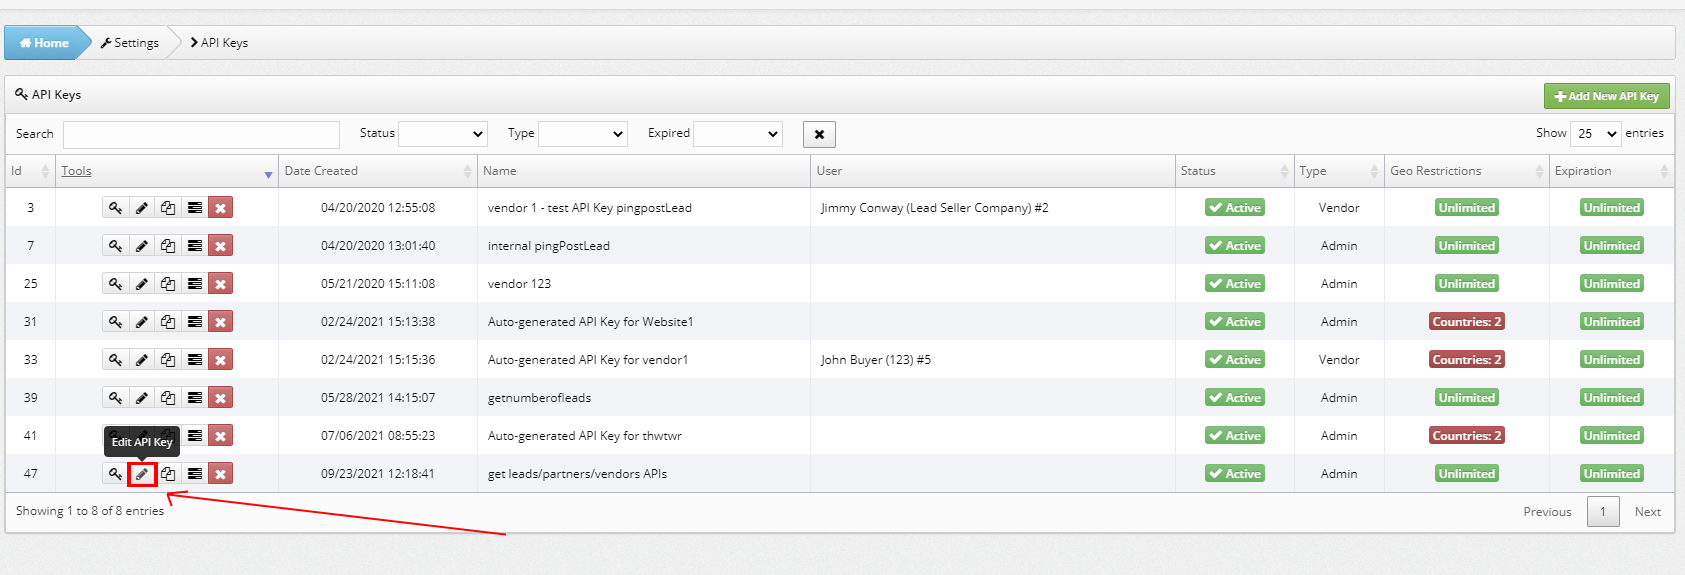Click the user Jimmy Conway (Lead Seller Company) #2
Image resolution: width=1685 pixels, height=575 pixels.
point(935,208)
